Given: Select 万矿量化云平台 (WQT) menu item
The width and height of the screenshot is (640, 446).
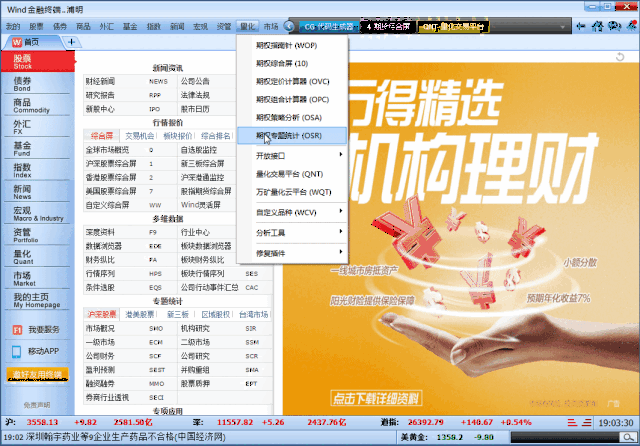Looking at the screenshot, I should (x=292, y=192).
